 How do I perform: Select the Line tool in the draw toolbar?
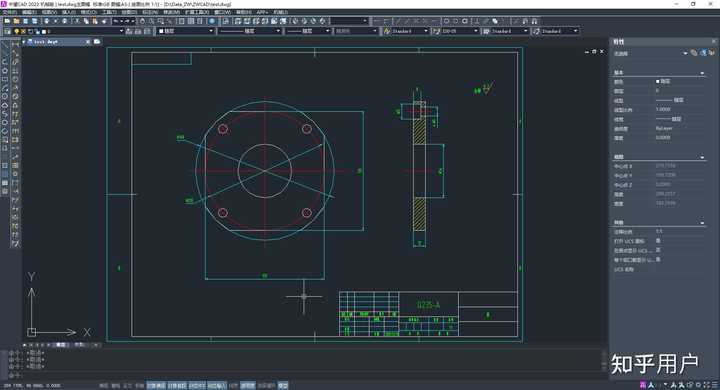coord(5,45)
